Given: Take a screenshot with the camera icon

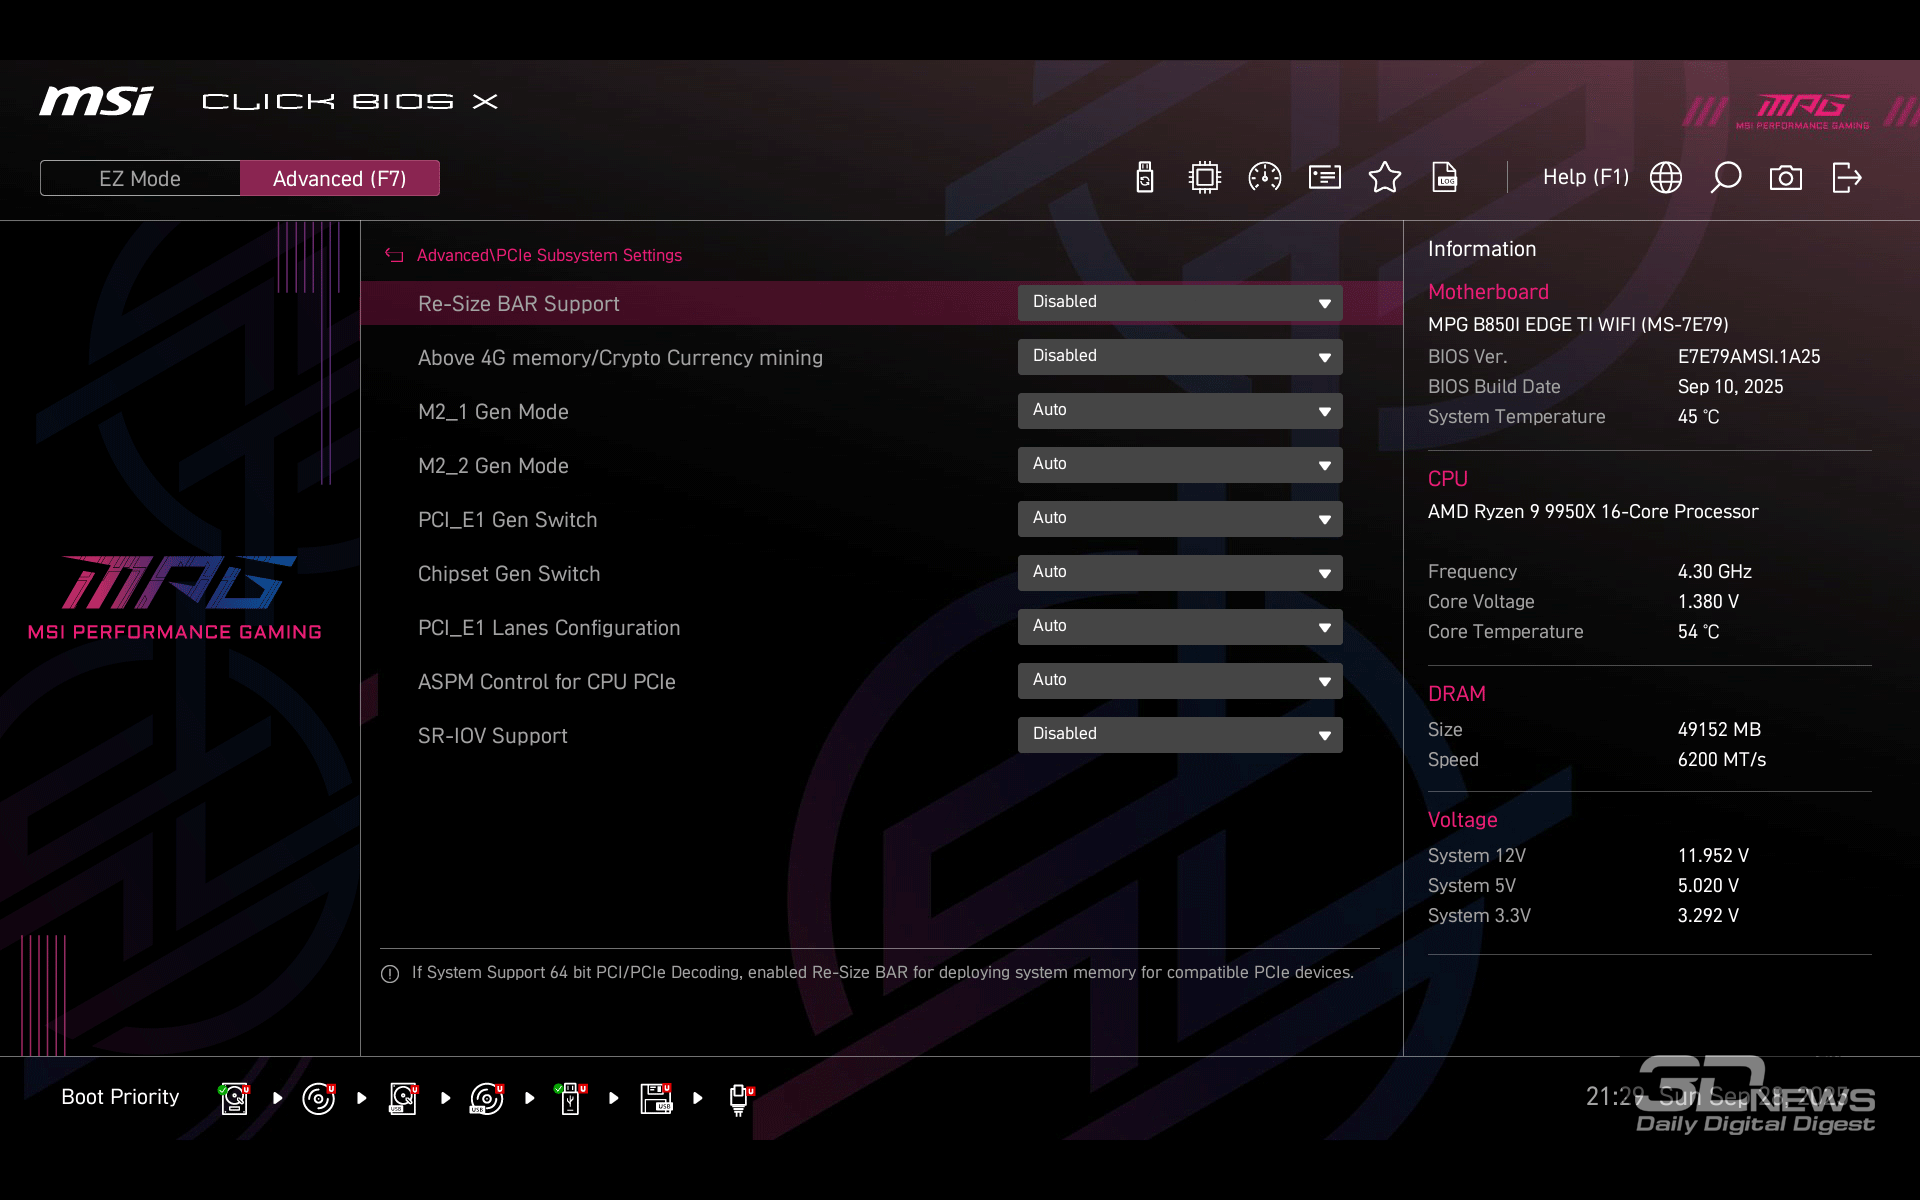Looking at the screenshot, I should coord(1786,178).
